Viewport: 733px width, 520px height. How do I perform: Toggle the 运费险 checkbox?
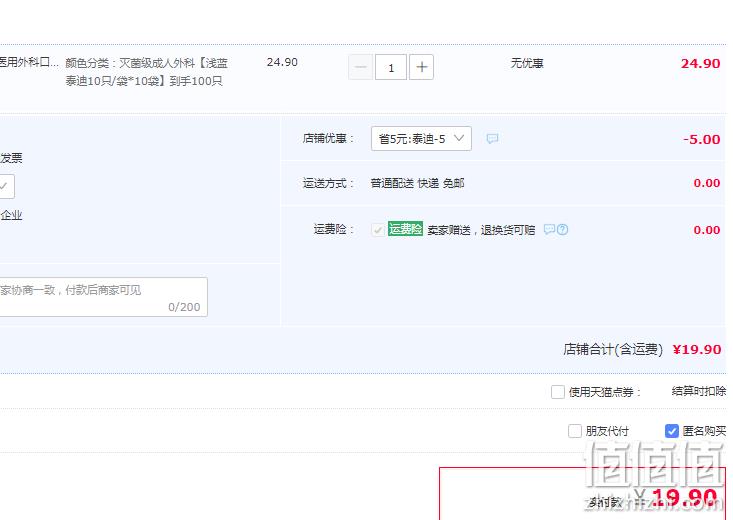[378, 230]
